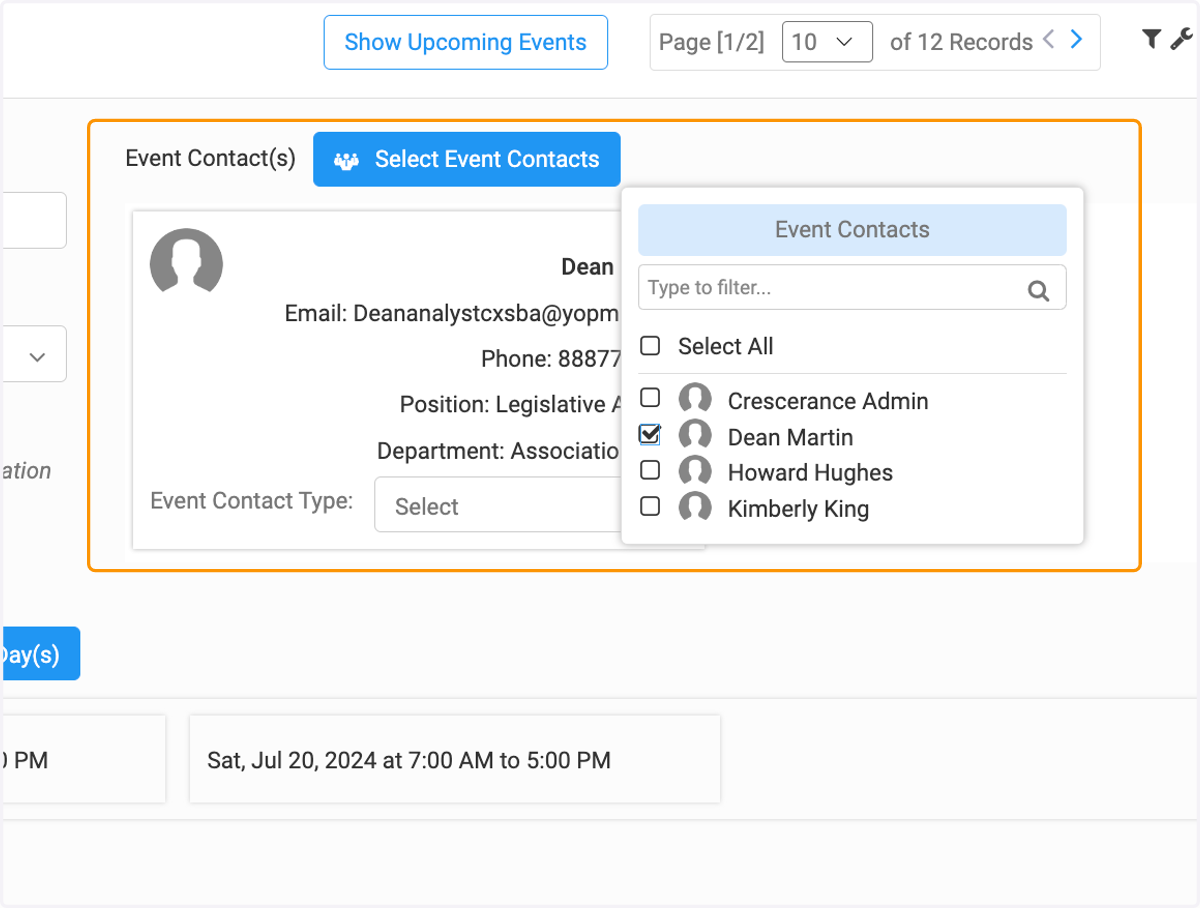Check the Kimberly King checkbox

point(650,506)
